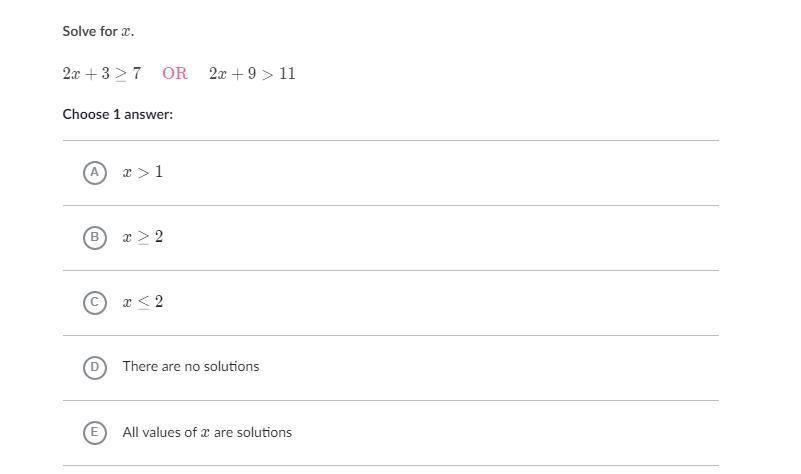This screenshot has height=474, width=801.
Task: Click the number 11 in second inequality
Action: pyautogui.click(x=287, y=74)
